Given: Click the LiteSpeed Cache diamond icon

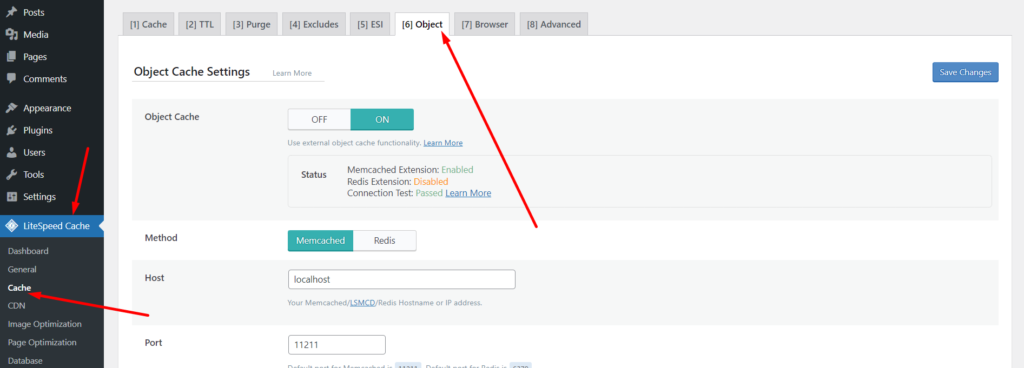Looking at the screenshot, I should 11,226.
